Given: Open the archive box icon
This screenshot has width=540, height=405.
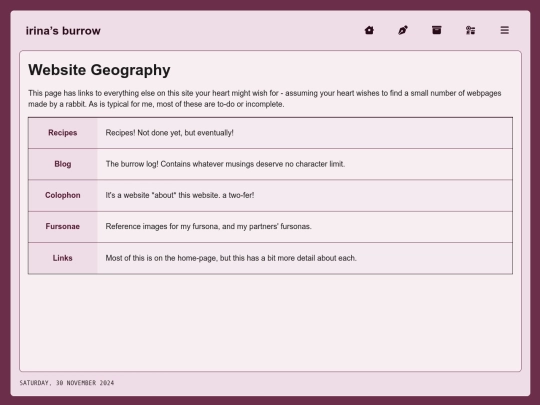Looking at the screenshot, I should (436, 30).
